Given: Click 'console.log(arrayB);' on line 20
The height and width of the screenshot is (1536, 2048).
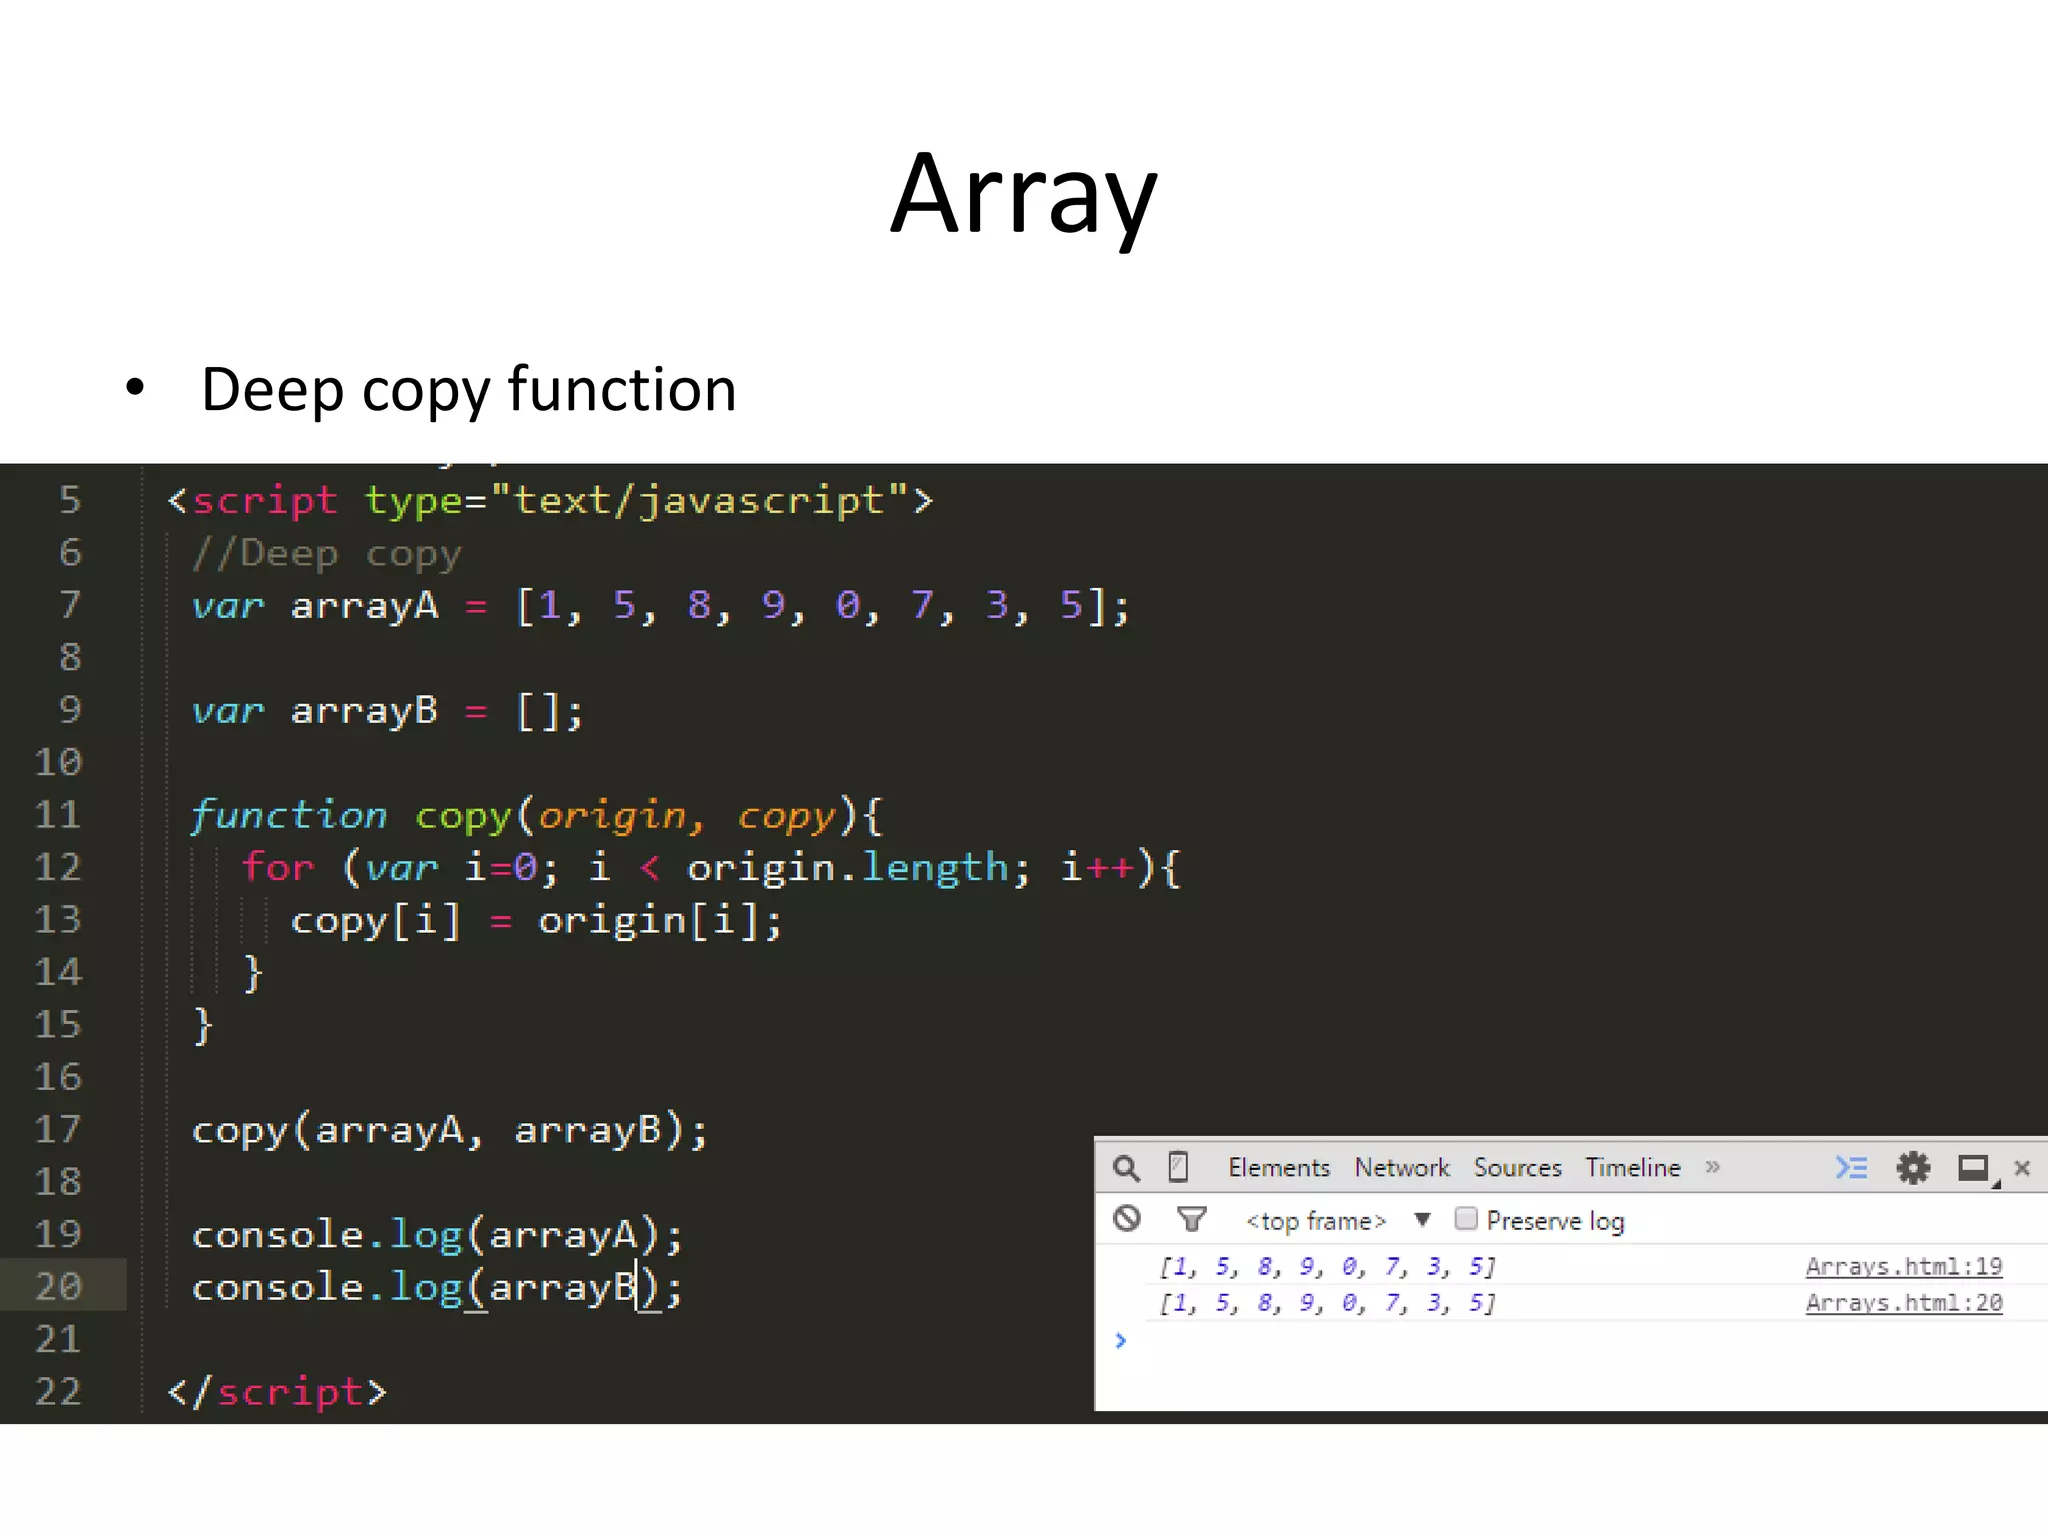Looking at the screenshot, I should coord(438,1288).
